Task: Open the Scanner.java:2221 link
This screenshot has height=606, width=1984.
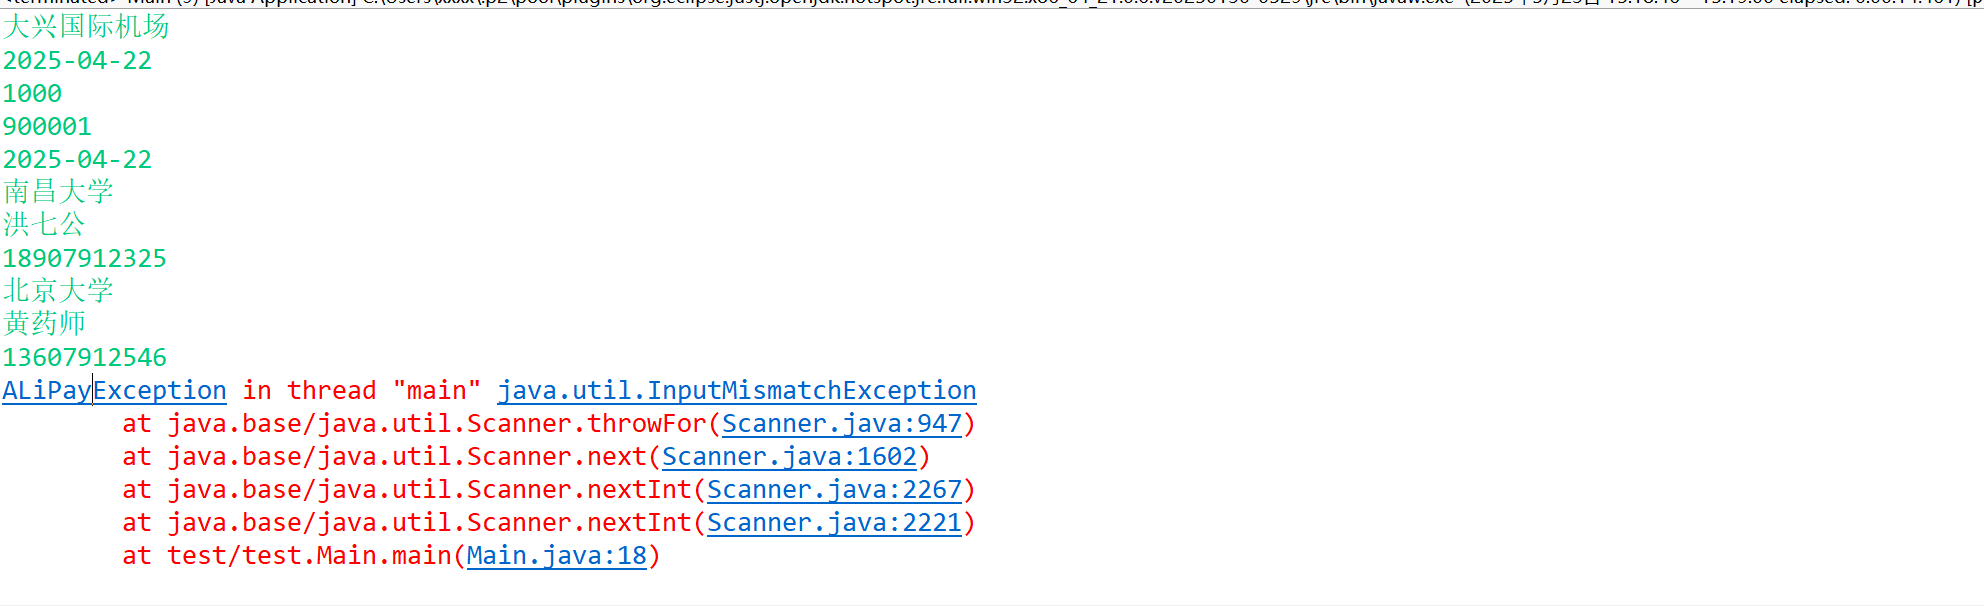Action: pos(834,523)
